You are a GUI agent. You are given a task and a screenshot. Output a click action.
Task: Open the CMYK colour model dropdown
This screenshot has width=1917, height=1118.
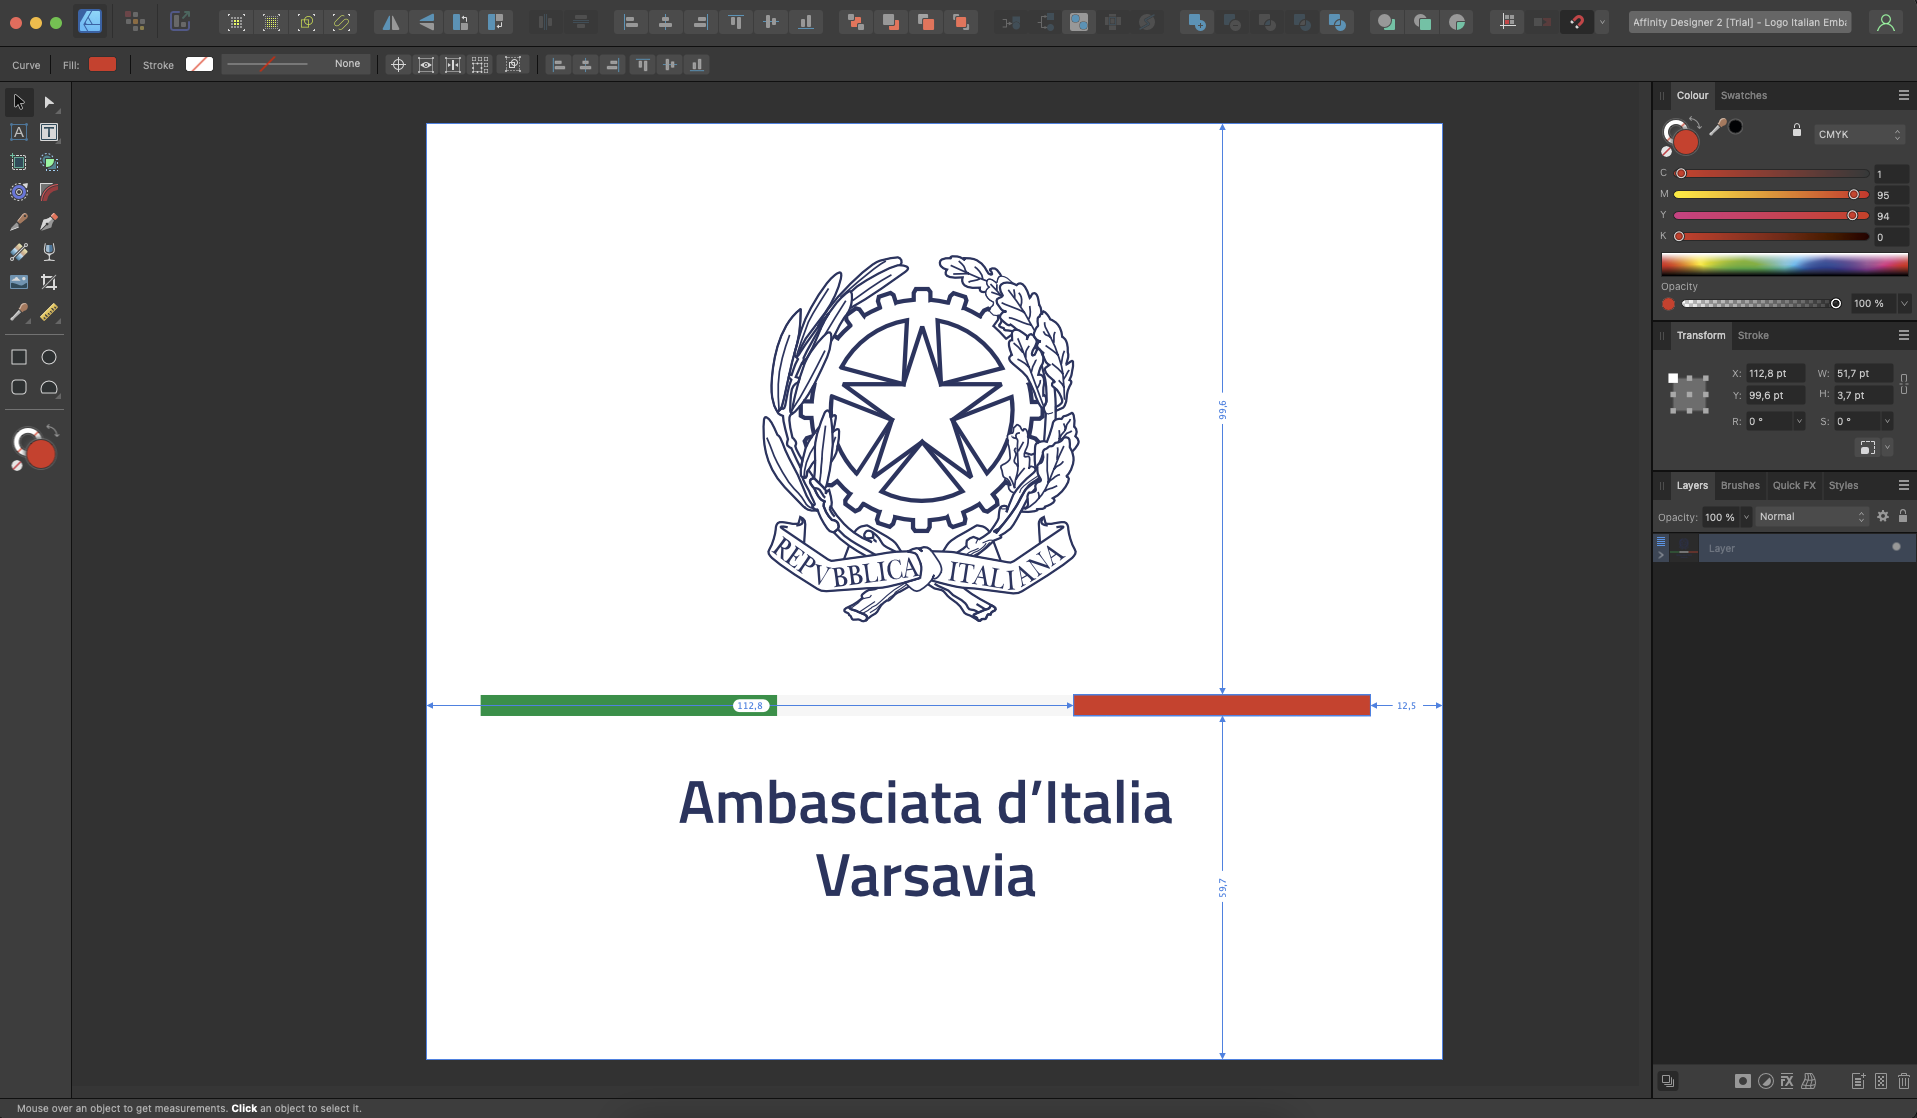click(1860, 134)
